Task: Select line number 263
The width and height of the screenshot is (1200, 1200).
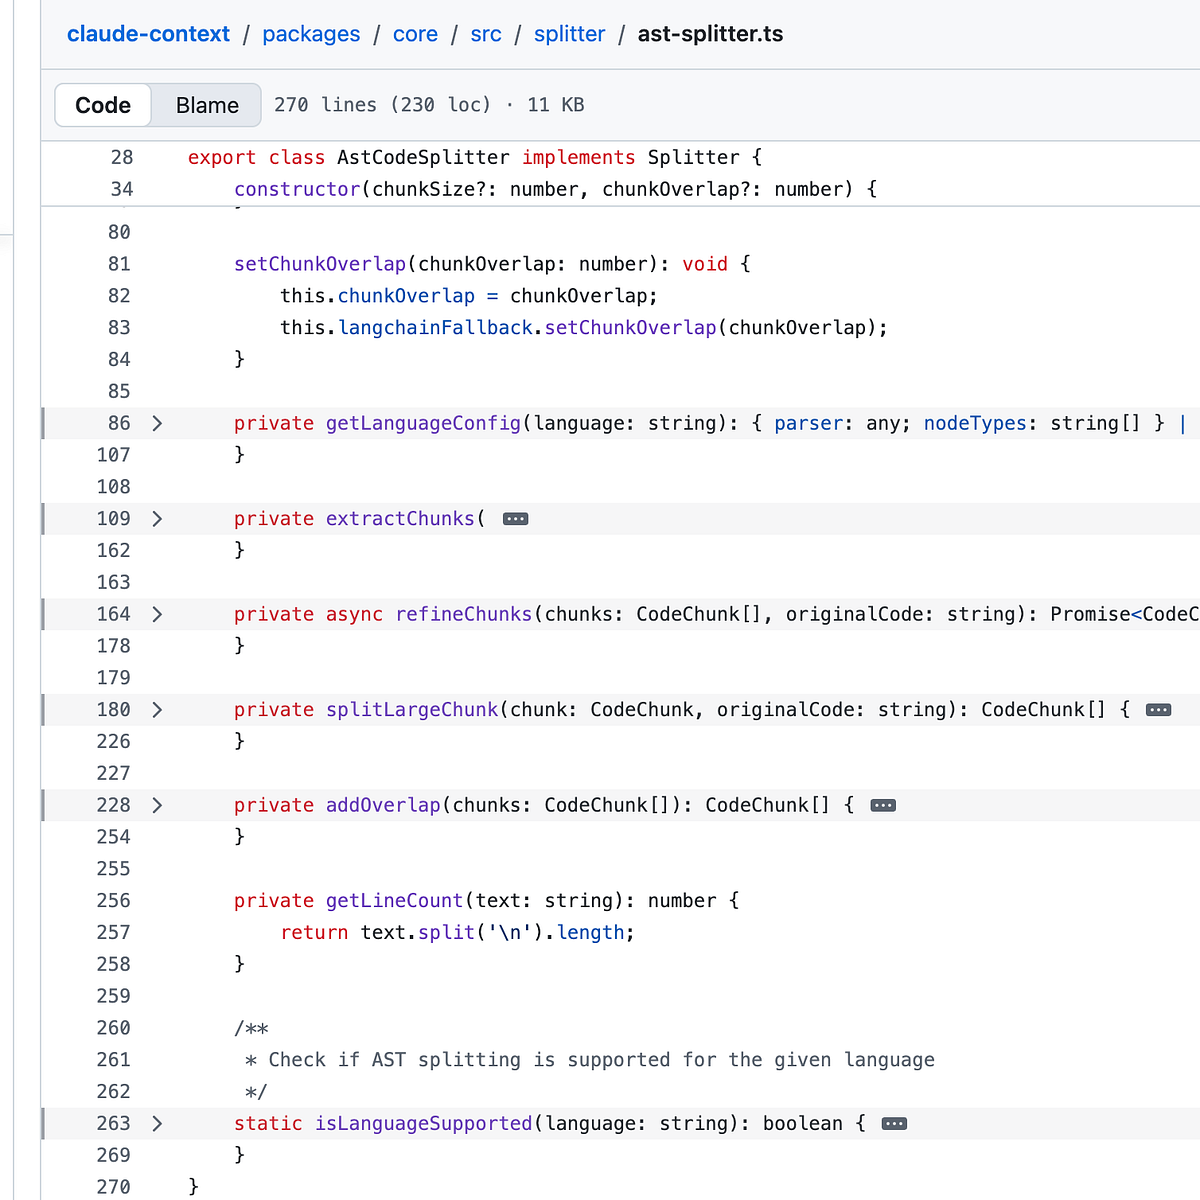Action: tap(113, 1123)
